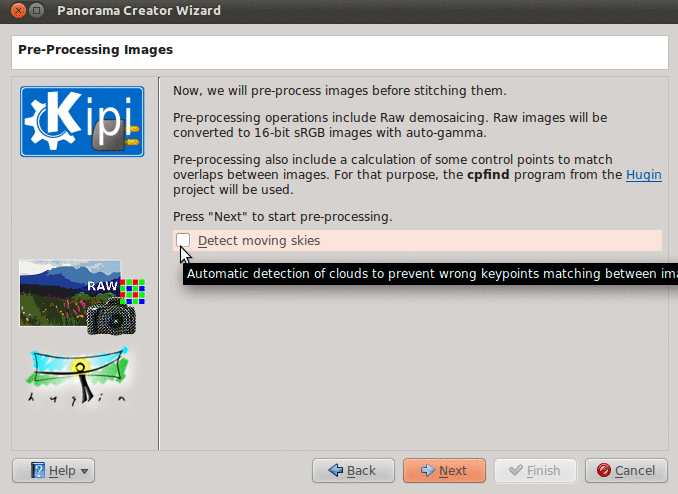This screenshot has height=494, width=678.
Task: Click the checkmark icon on Finish
Action: tap(516, 470)
